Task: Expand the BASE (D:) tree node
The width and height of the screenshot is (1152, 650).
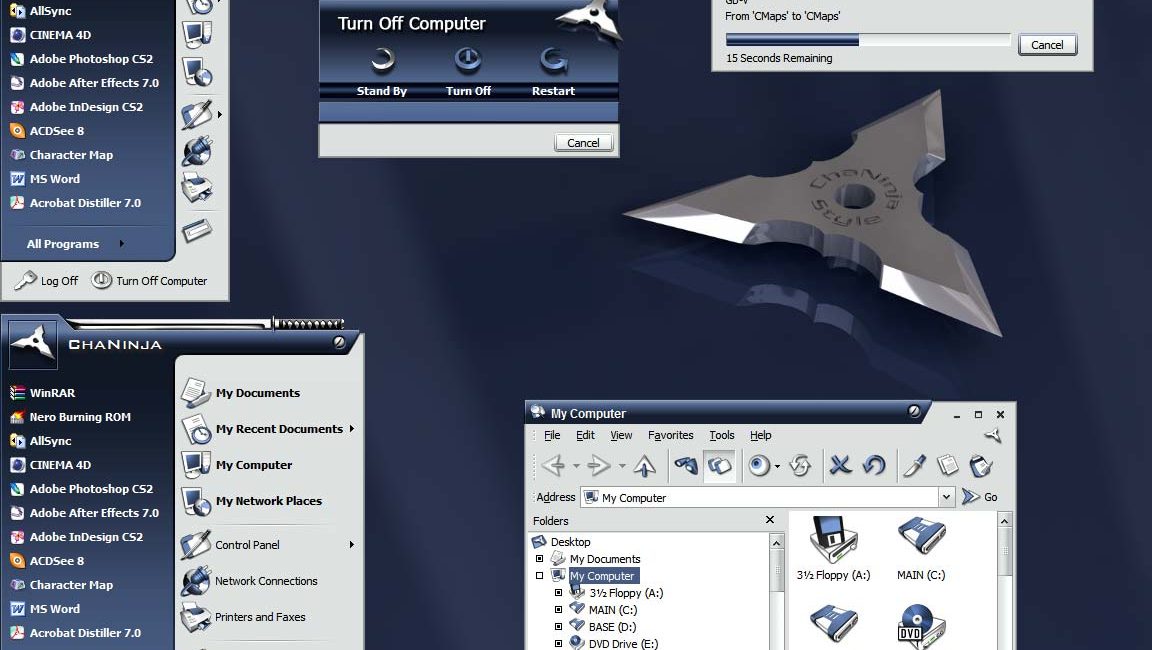Action: (559, 627)
